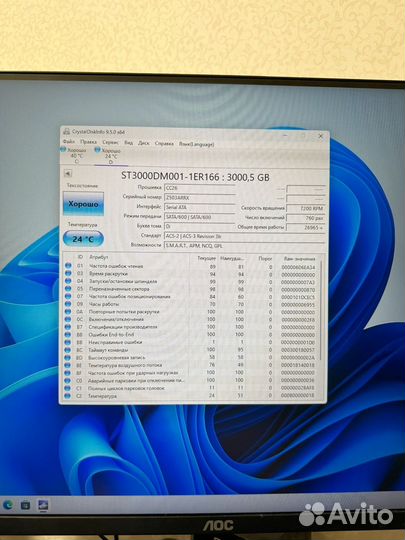Open Microsoft Store from the taskbar
405x540 pixels.
(25, 505)
